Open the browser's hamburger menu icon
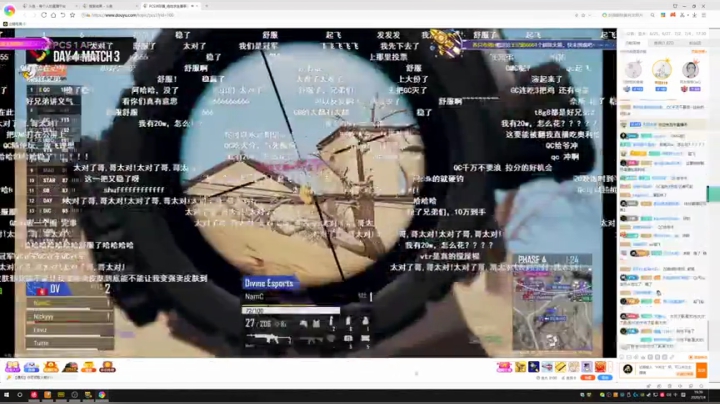 (703, 15)
